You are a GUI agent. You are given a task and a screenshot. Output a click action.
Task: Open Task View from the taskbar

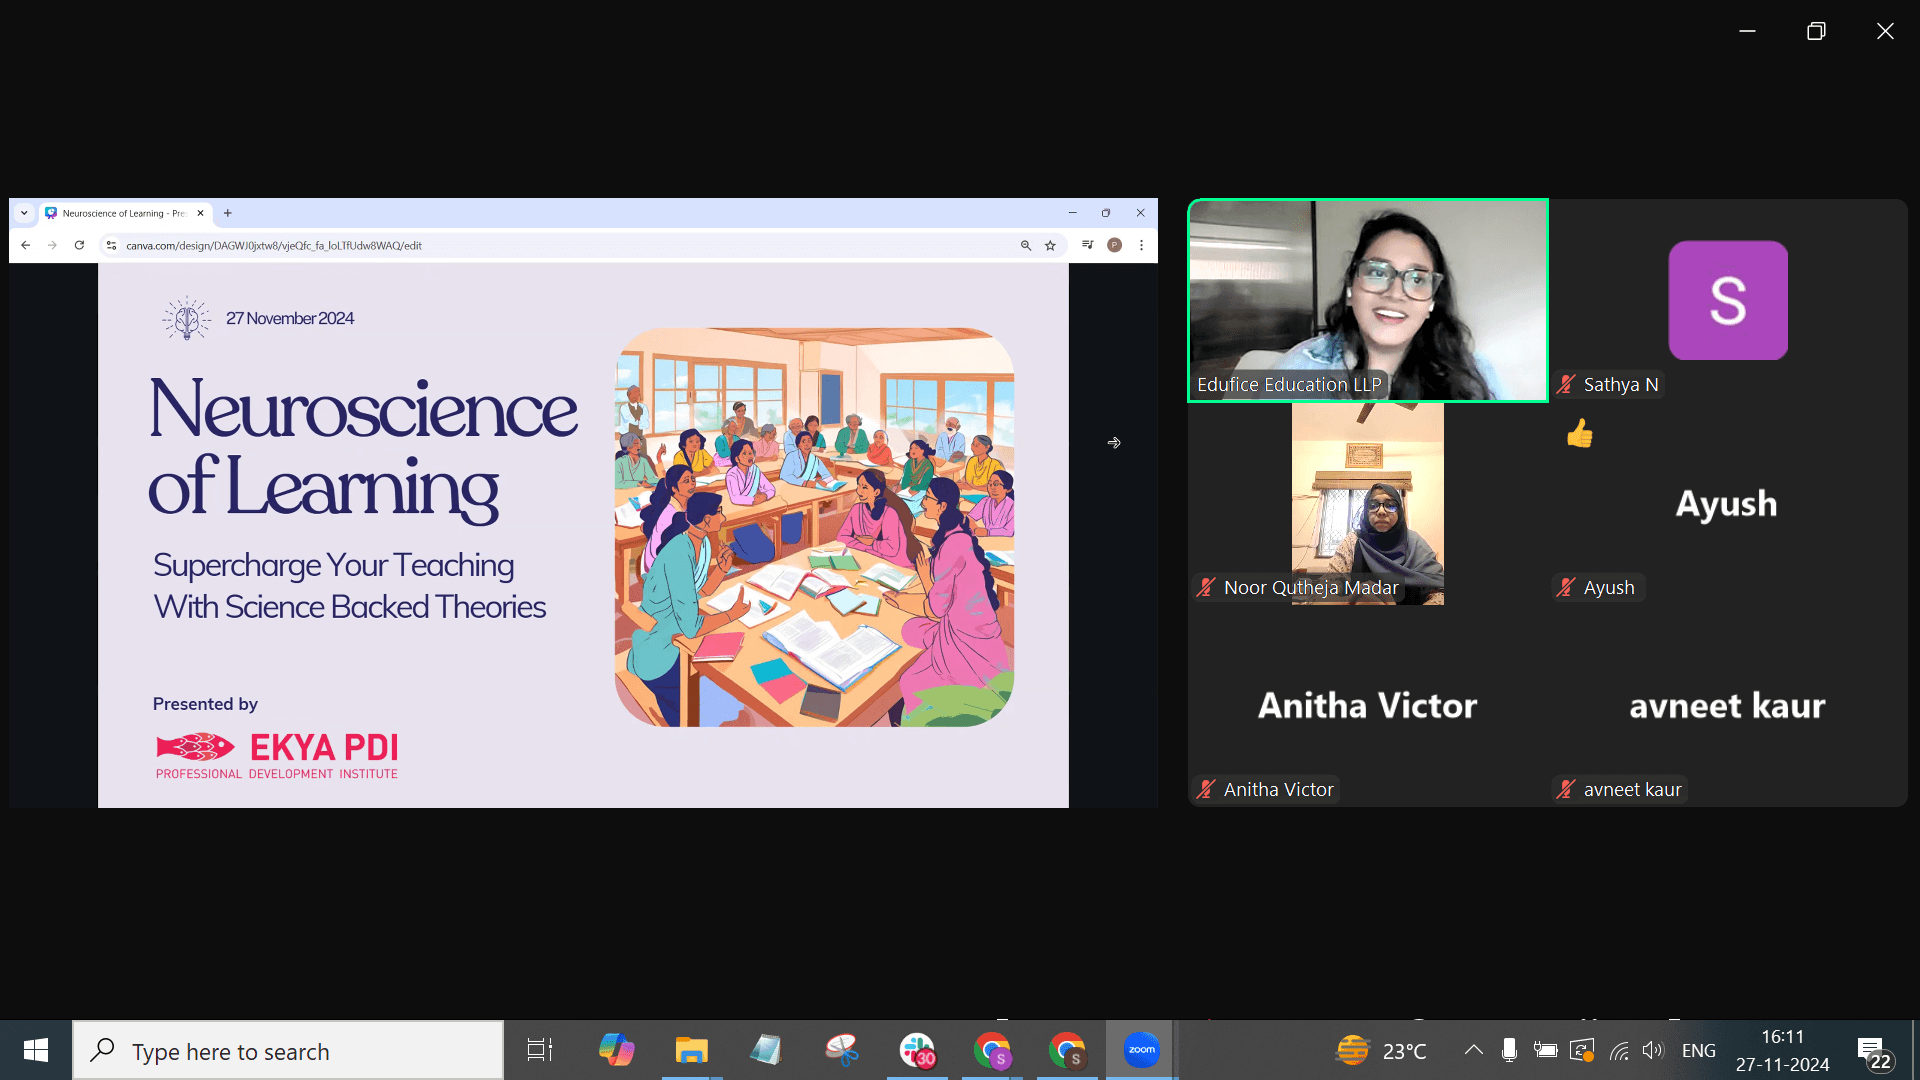click(x=540, y=1050)
